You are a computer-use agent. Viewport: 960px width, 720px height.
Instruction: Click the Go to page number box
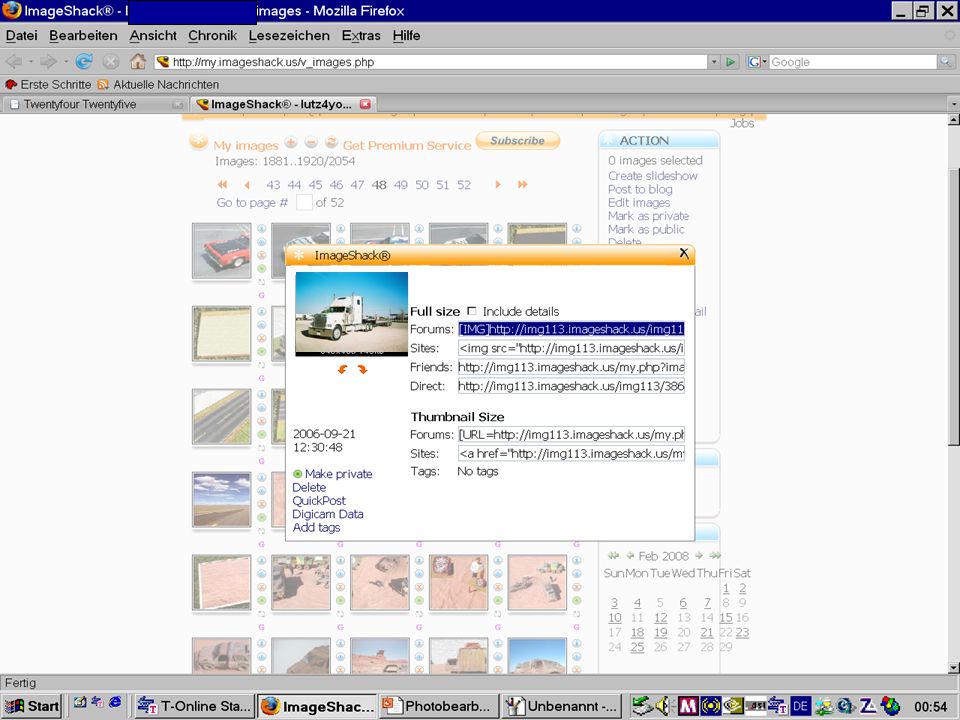pyautogui.click(x=304, y=203)
